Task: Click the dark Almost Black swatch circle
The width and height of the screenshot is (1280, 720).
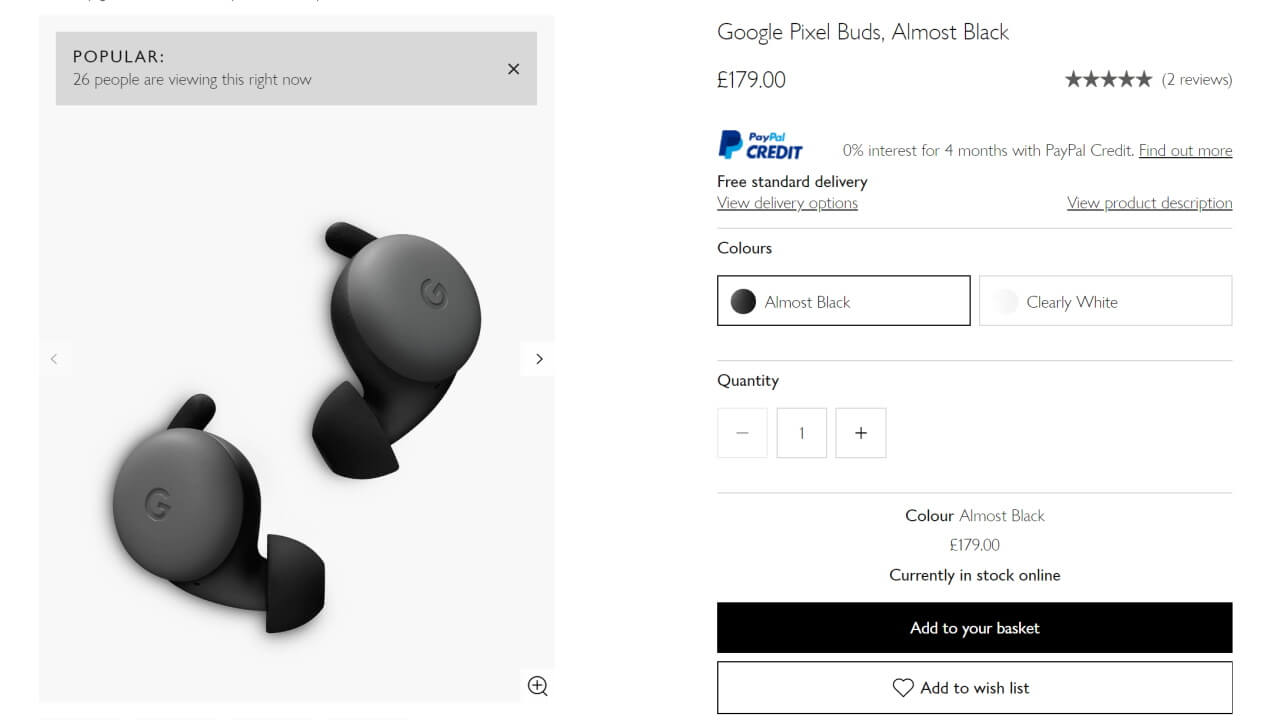Action: (743, 301)
